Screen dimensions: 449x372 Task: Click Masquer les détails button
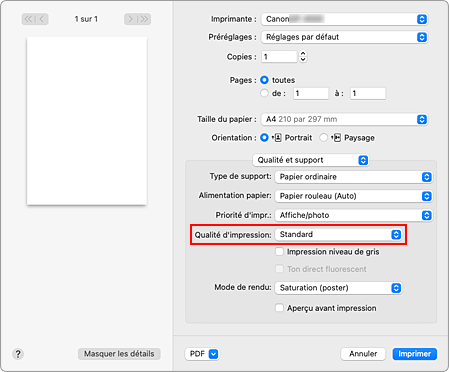point(119,354)
